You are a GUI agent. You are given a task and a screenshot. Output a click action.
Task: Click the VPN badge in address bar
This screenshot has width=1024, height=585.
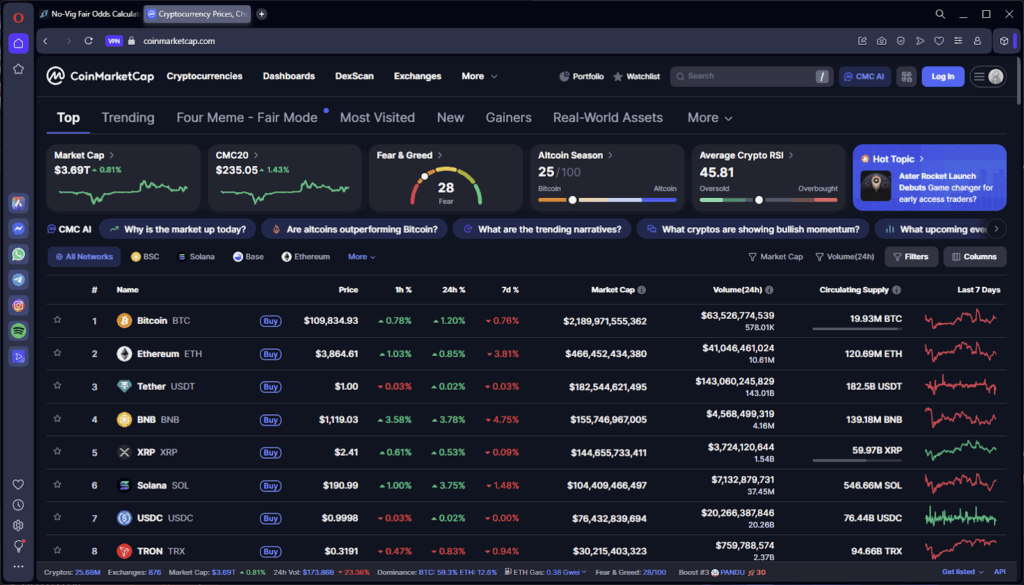(x=114, y=41)
